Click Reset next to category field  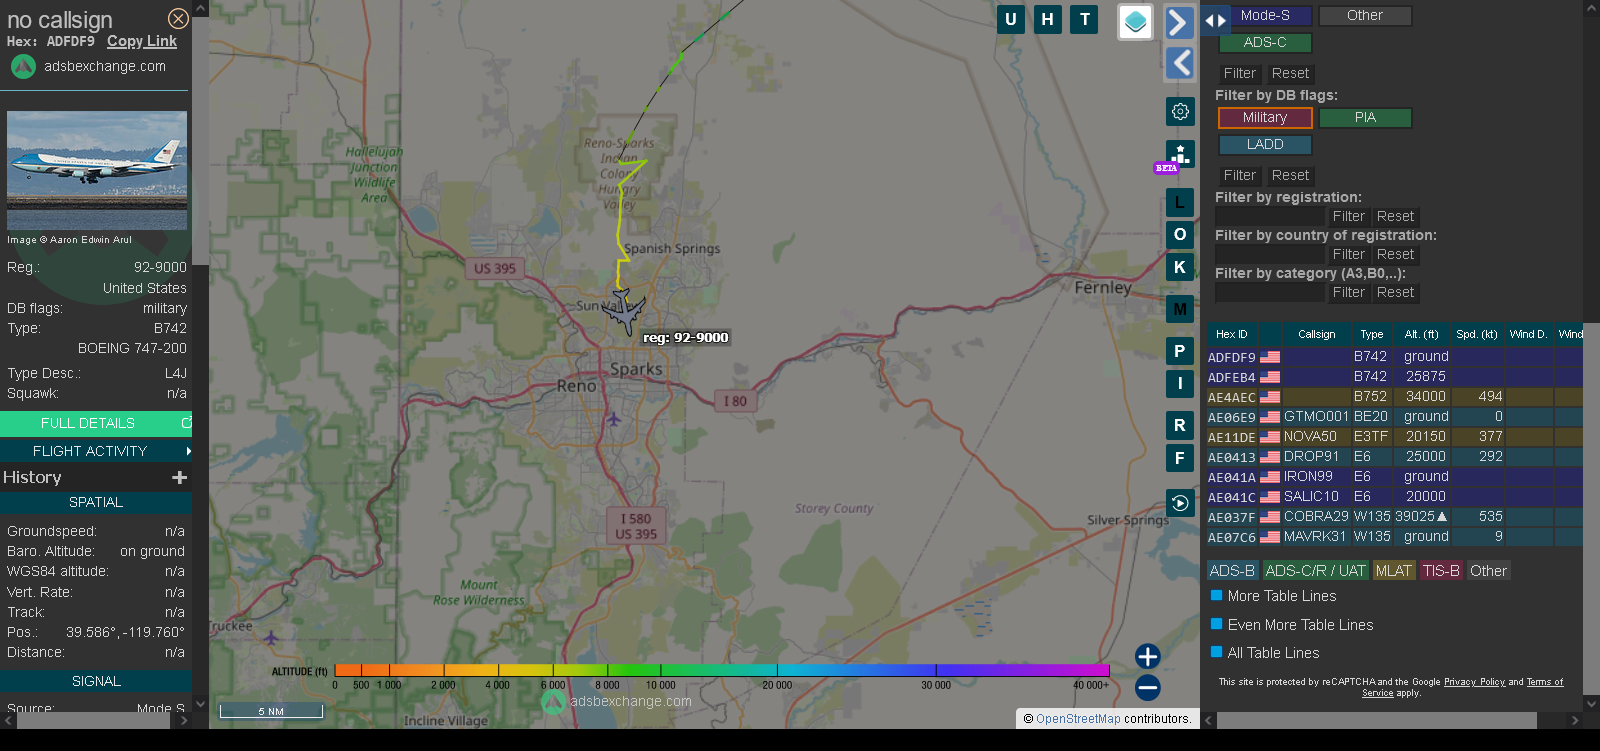click(x=1395, y=292)
